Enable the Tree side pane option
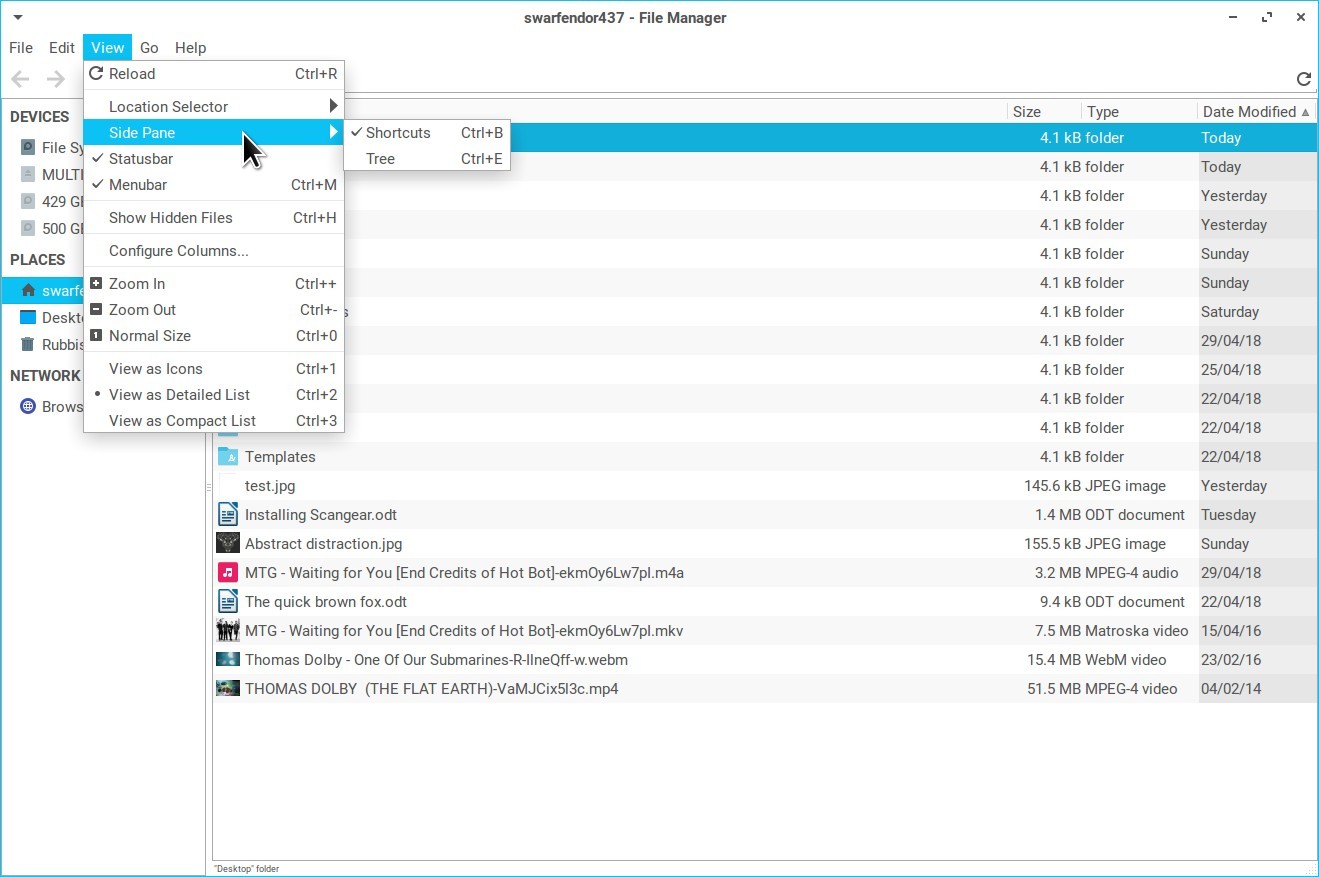 coord(380,159)
